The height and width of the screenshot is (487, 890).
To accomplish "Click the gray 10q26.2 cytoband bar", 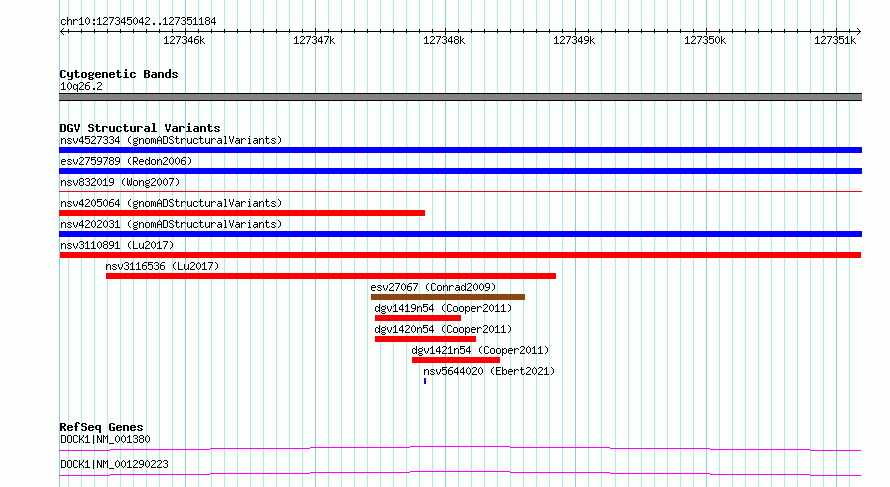I will pos(460,97).
